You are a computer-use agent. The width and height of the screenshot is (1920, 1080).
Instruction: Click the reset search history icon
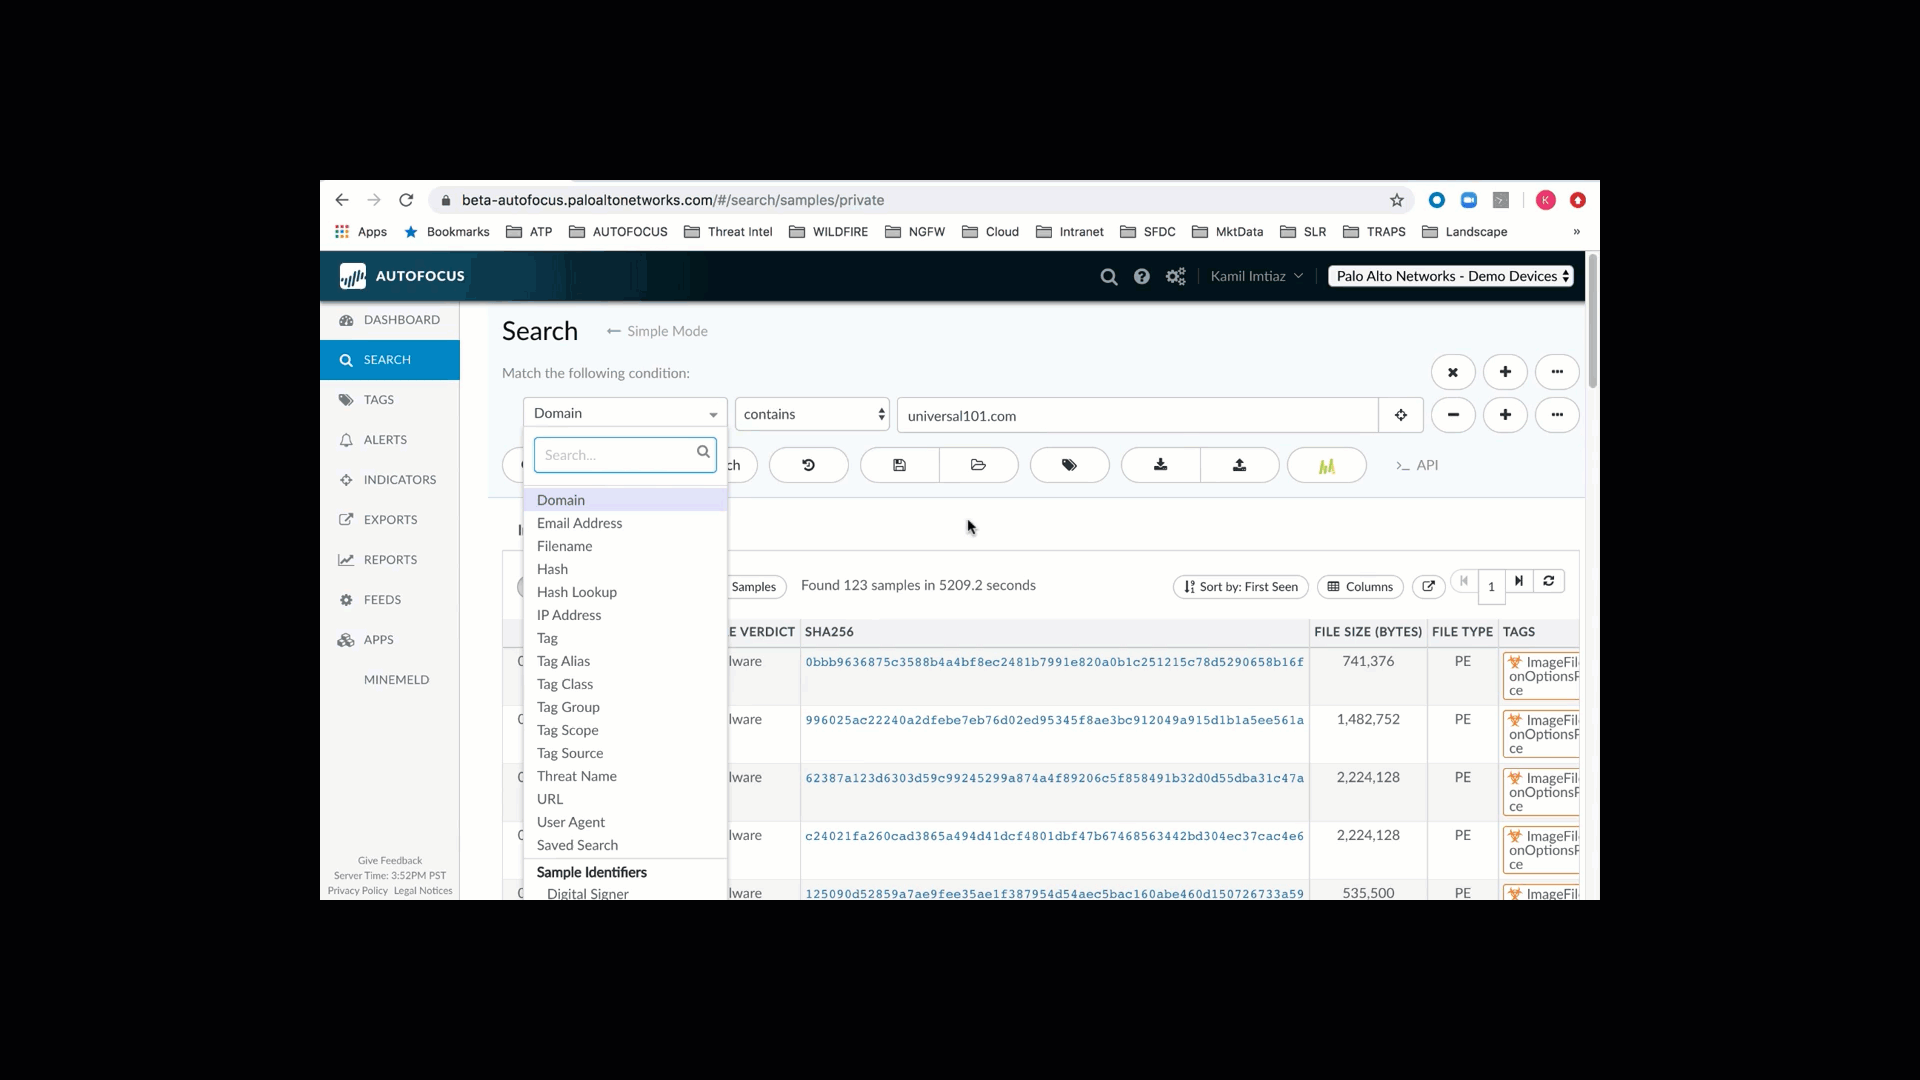tap(809, 465)
